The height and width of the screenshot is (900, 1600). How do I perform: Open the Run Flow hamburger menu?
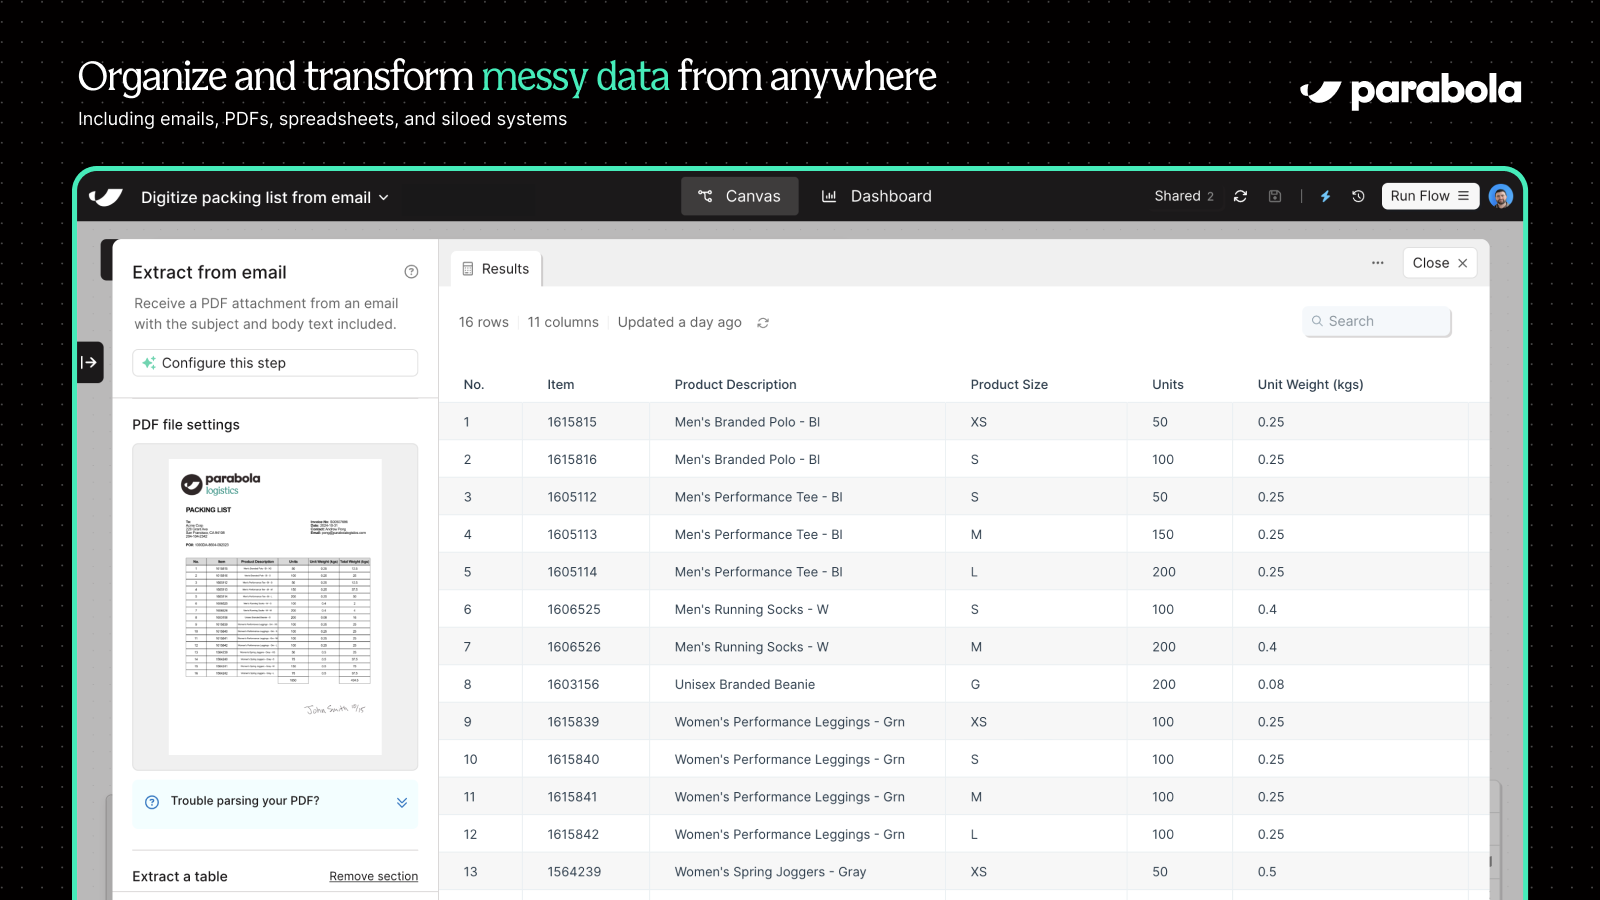[x=1464, y=196]
